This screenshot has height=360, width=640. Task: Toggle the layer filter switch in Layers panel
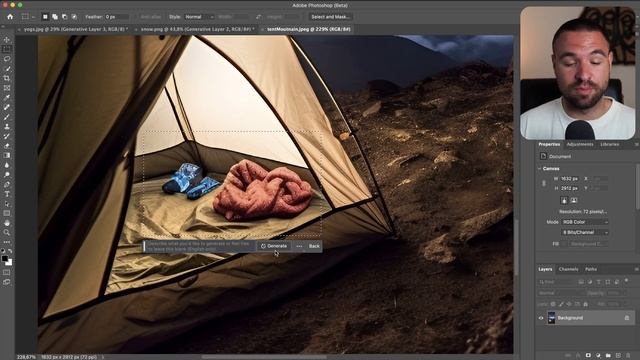627,281
